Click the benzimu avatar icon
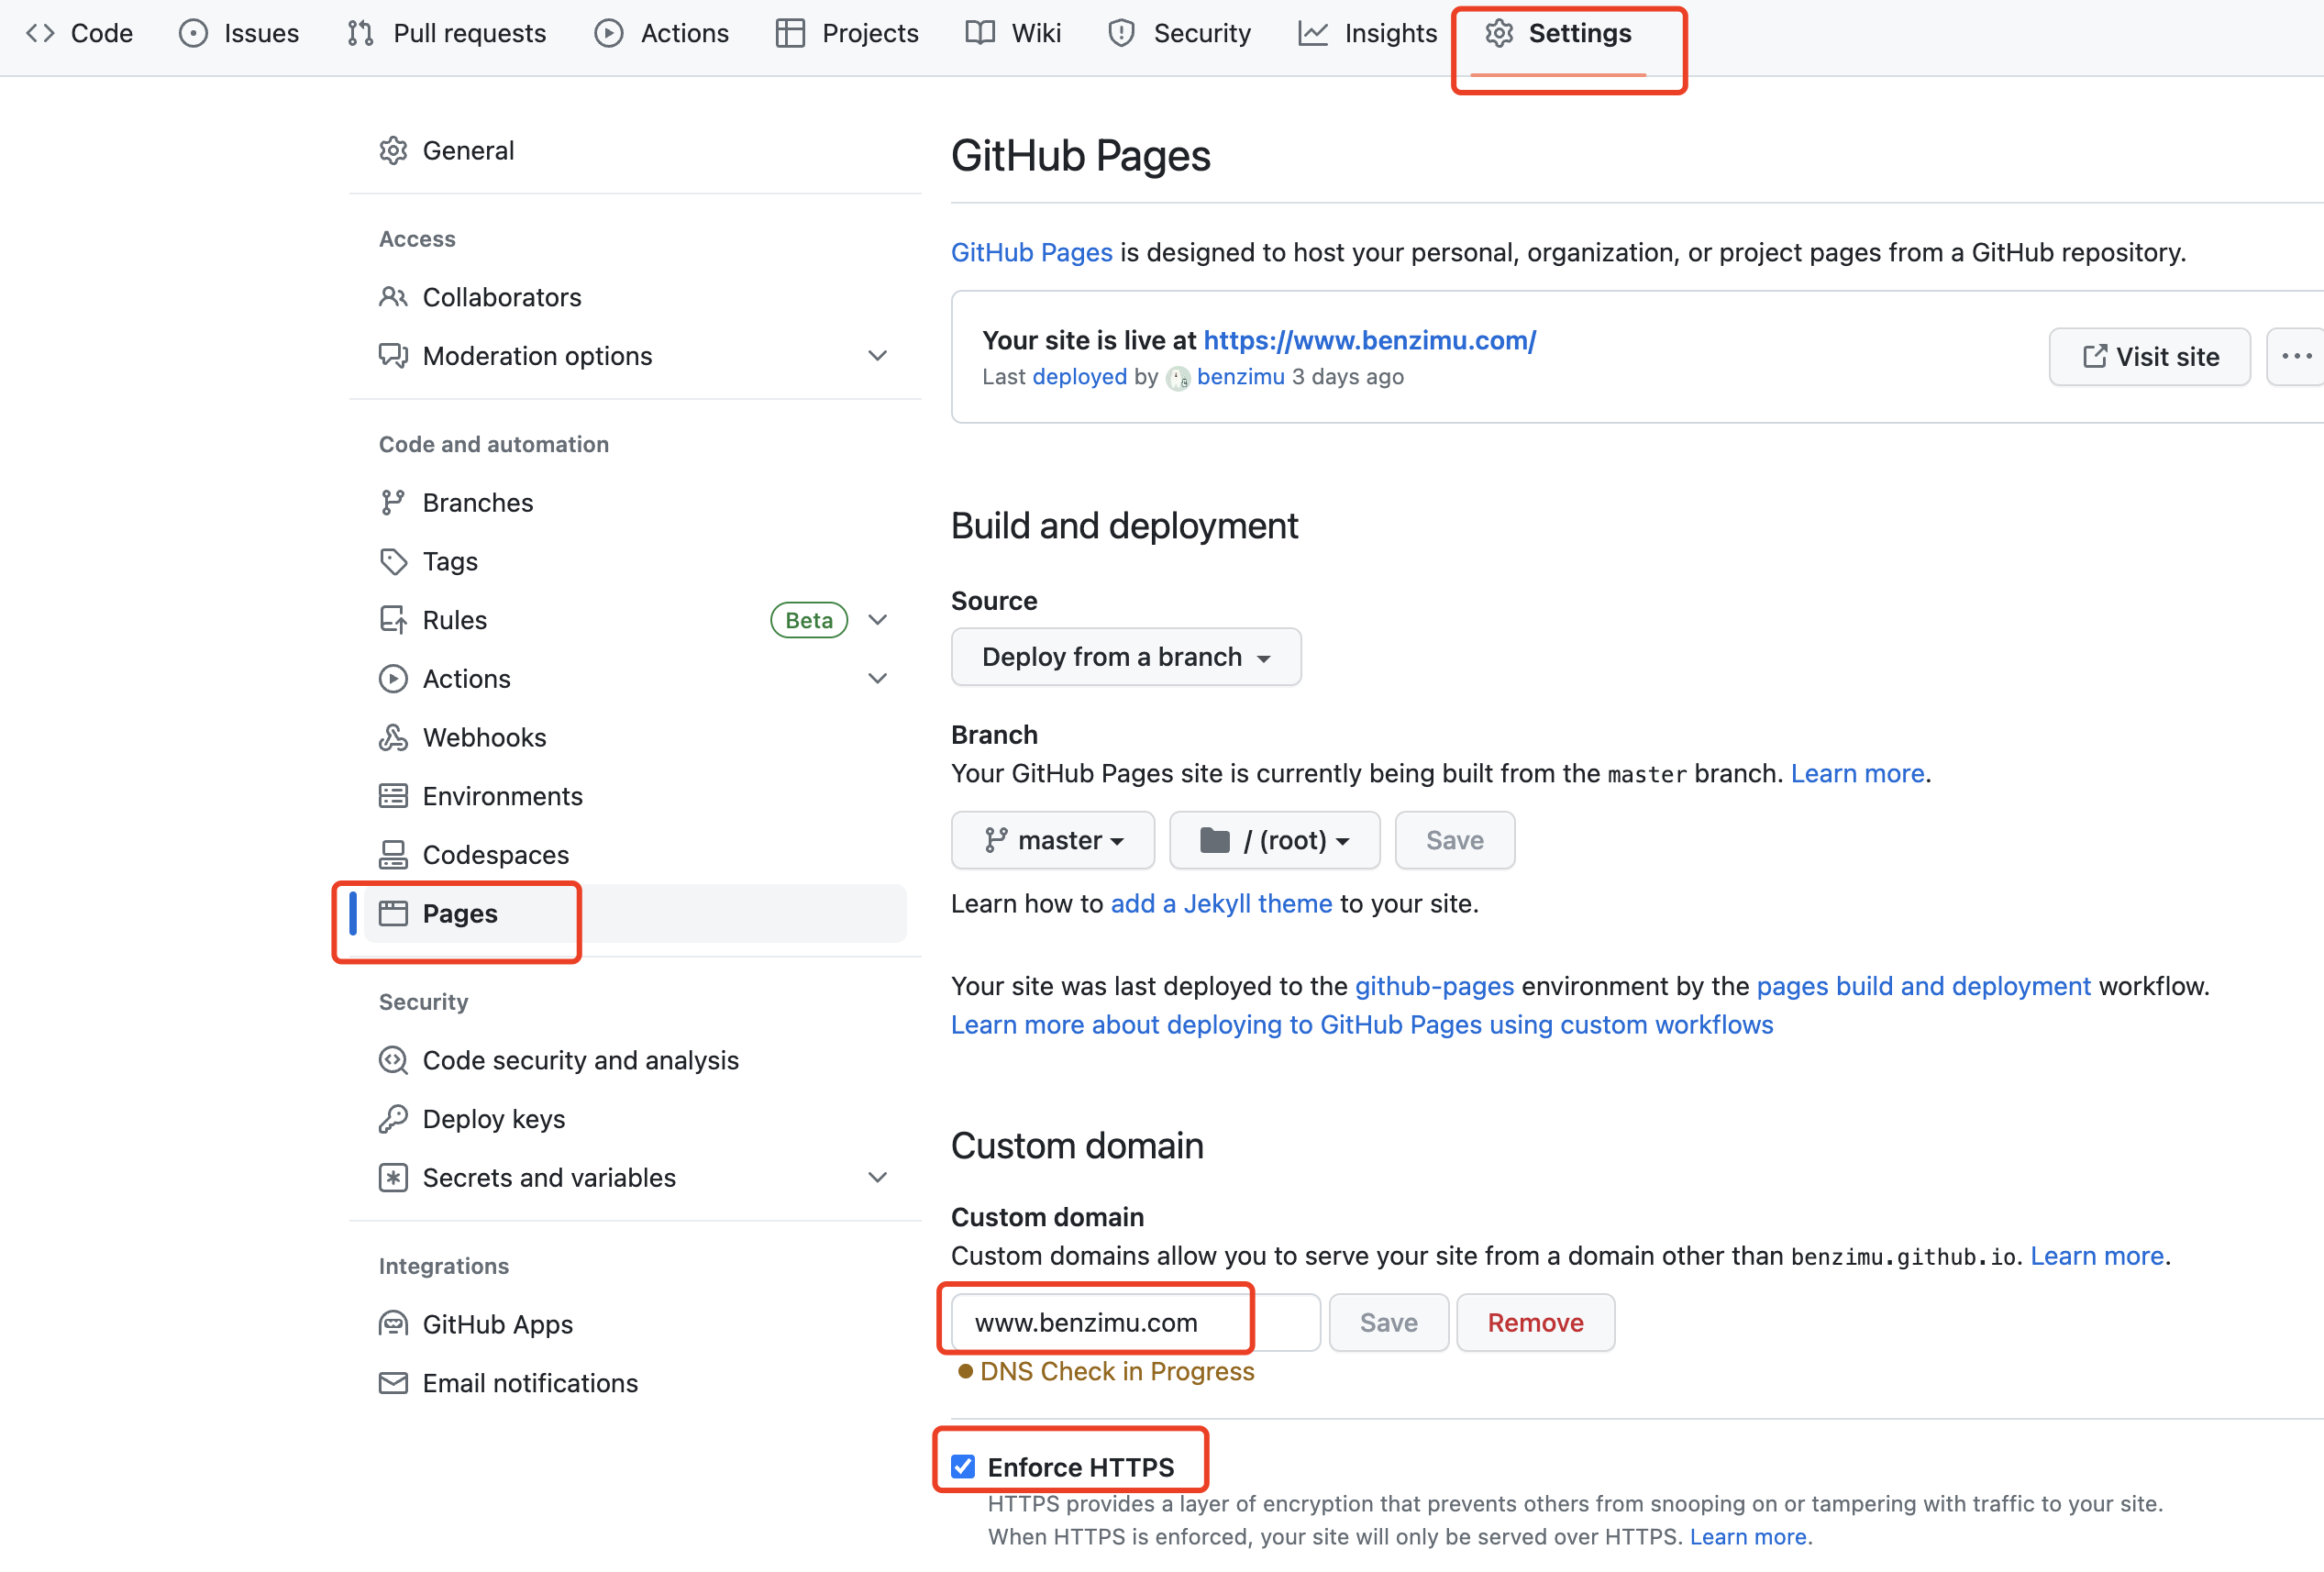This screenshot has height=1572, width=2324. [1178, 378]
